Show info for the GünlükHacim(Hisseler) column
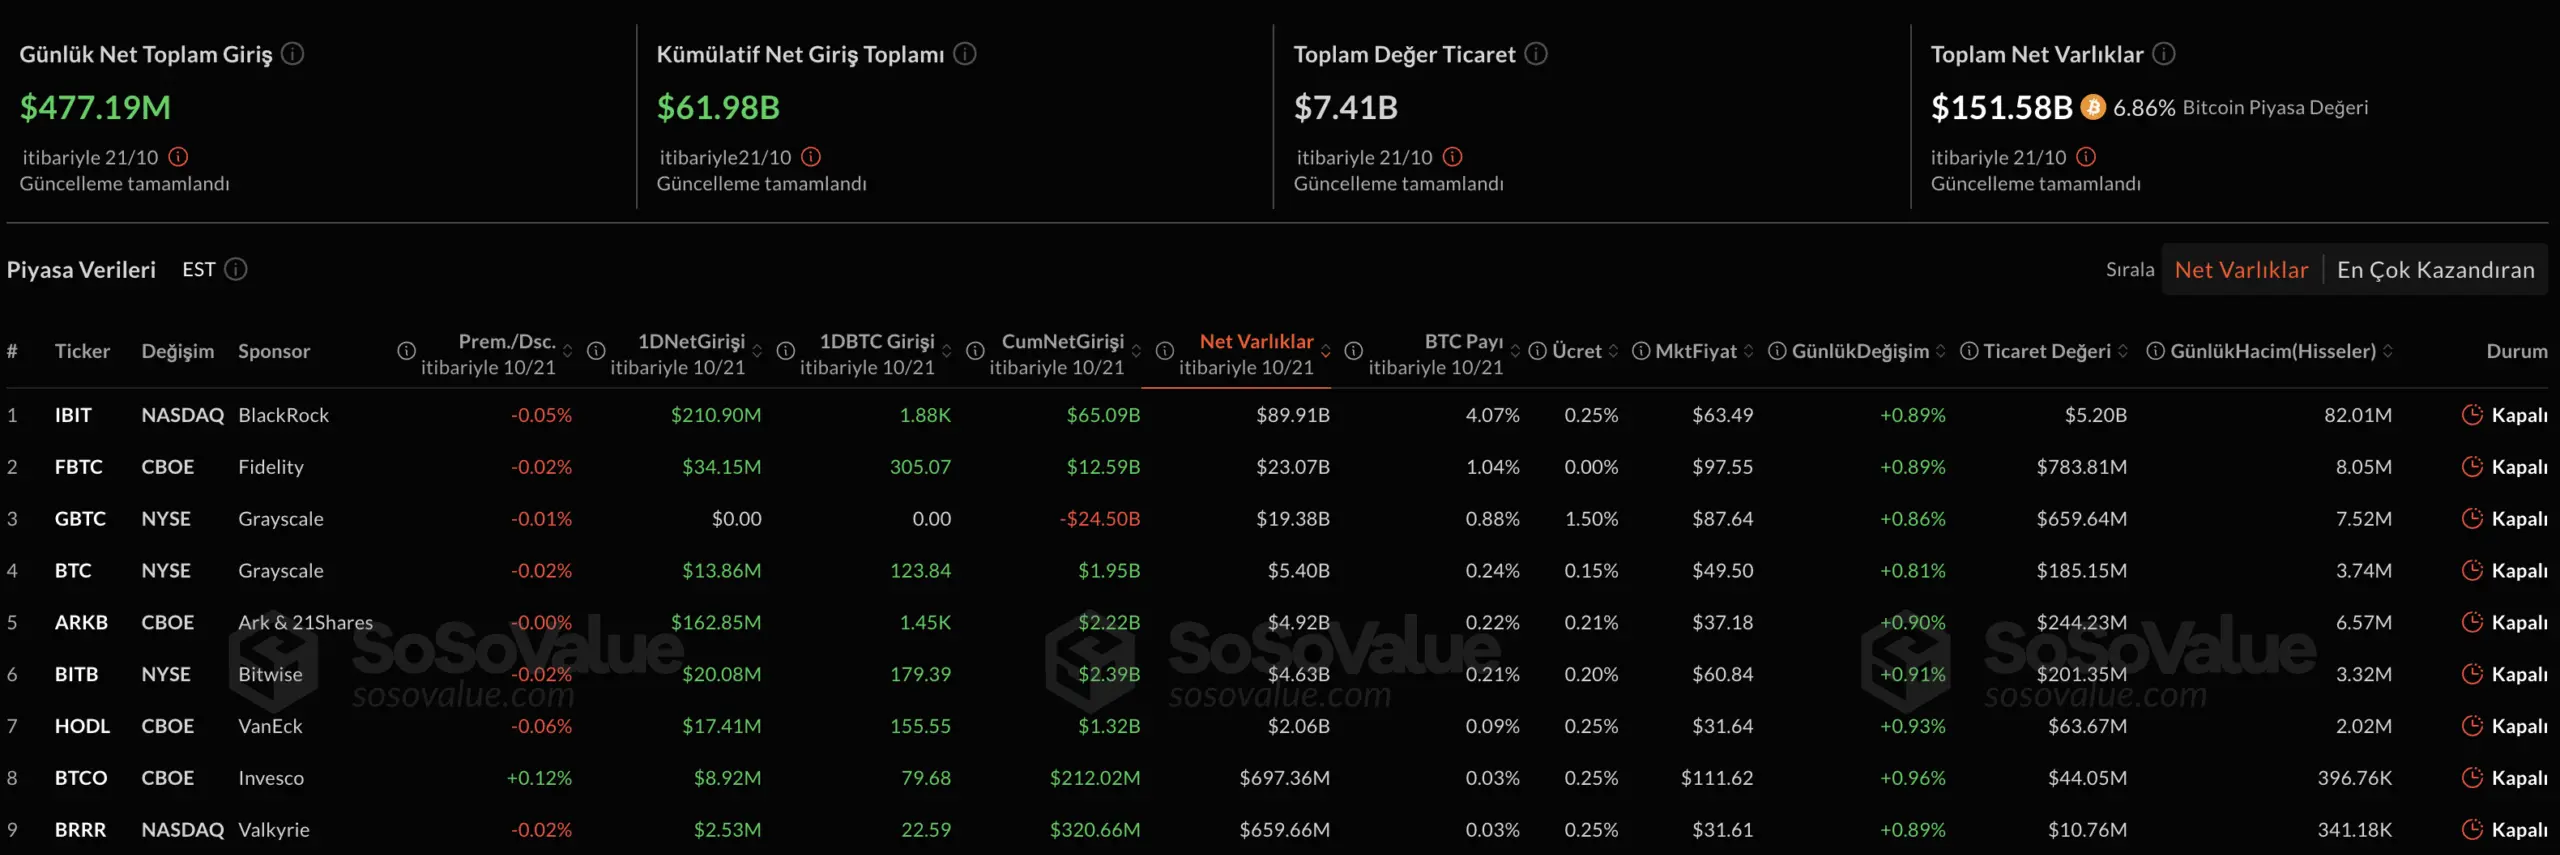The width and height of the screenshot is (2560, 855). tap(2156, 351)
